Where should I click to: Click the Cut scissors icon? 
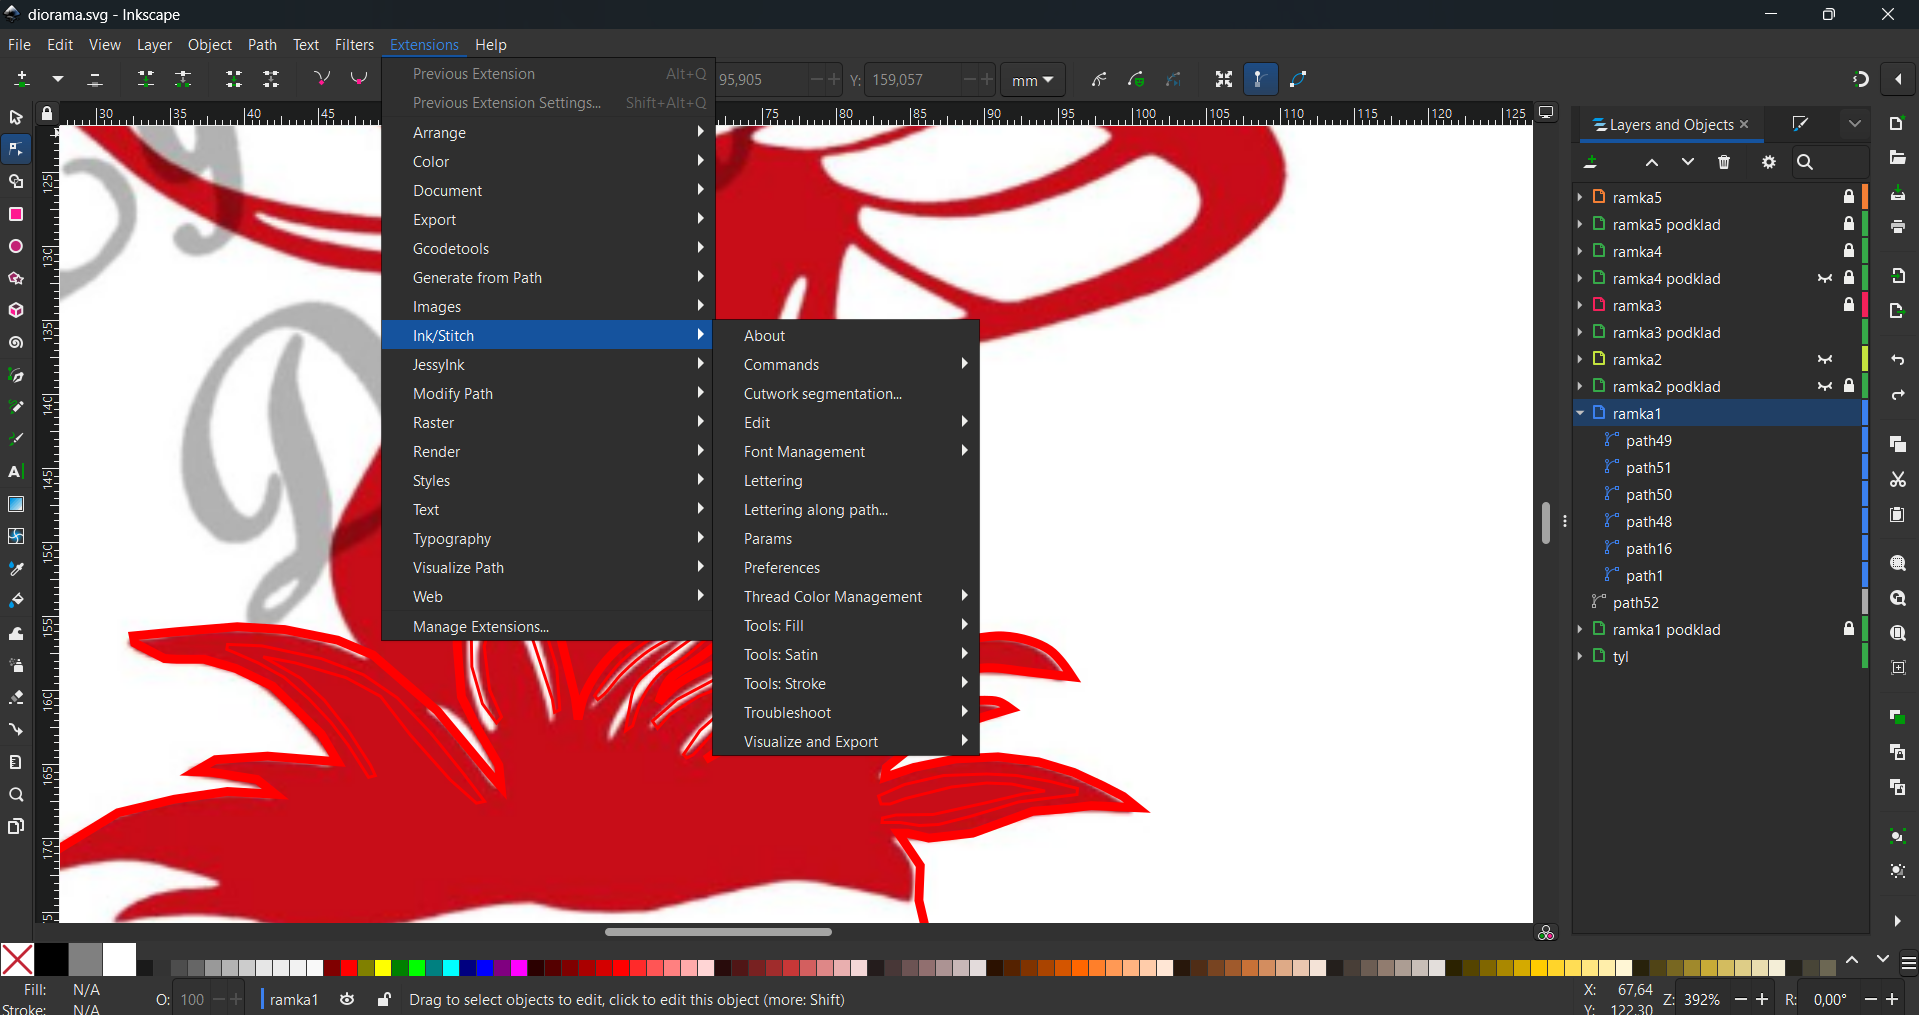point(1897,479)
